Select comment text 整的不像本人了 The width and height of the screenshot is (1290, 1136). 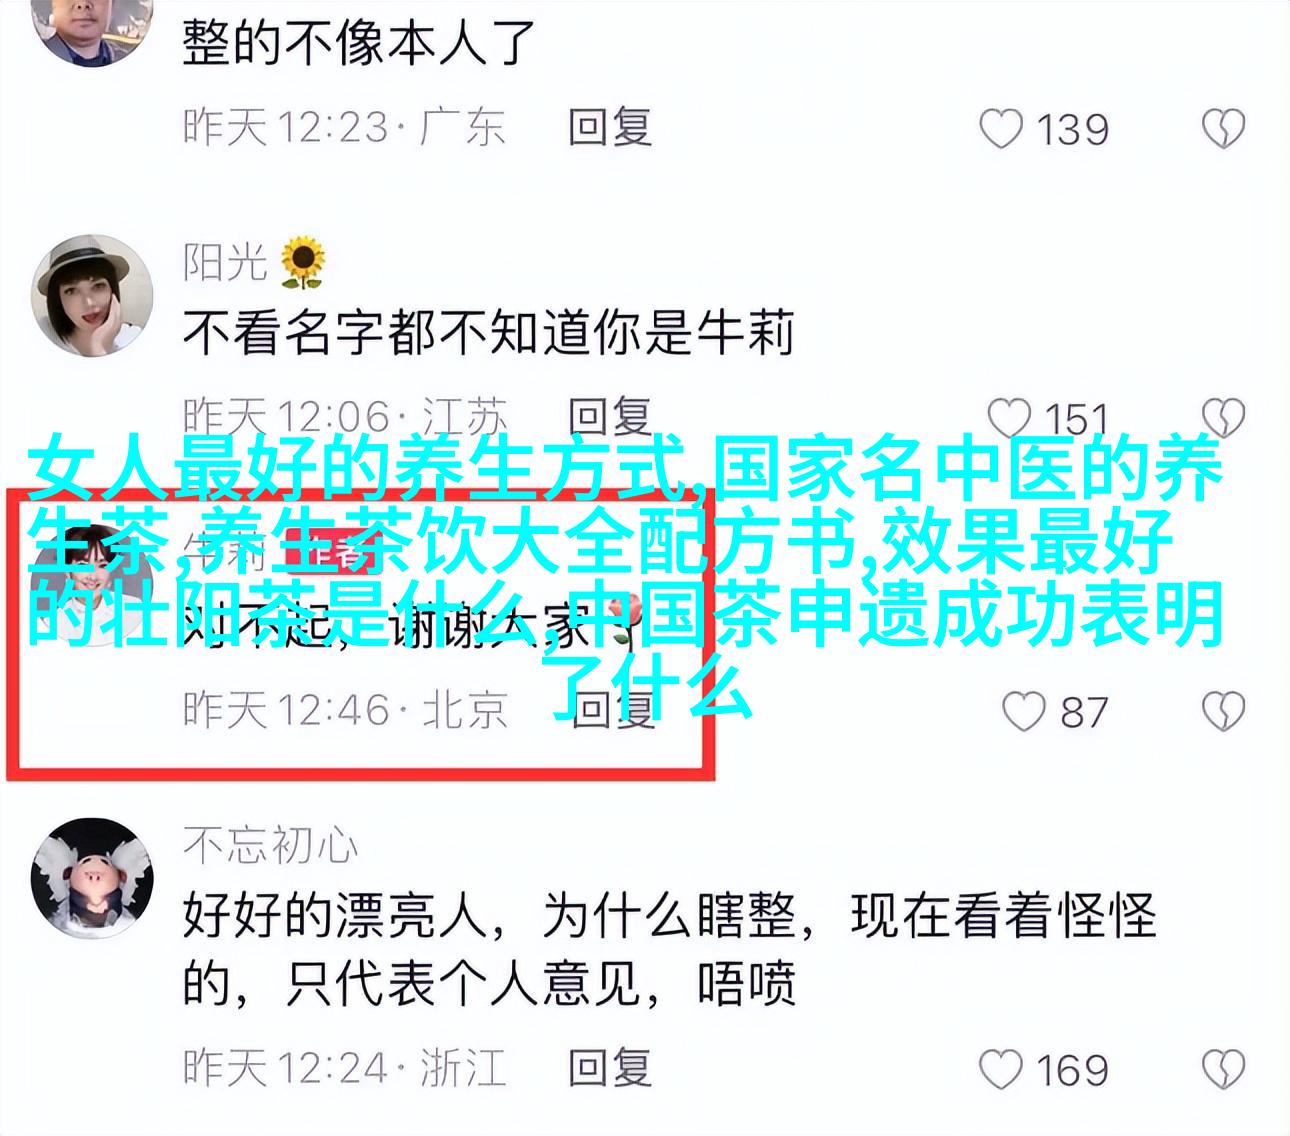[359, 40]
